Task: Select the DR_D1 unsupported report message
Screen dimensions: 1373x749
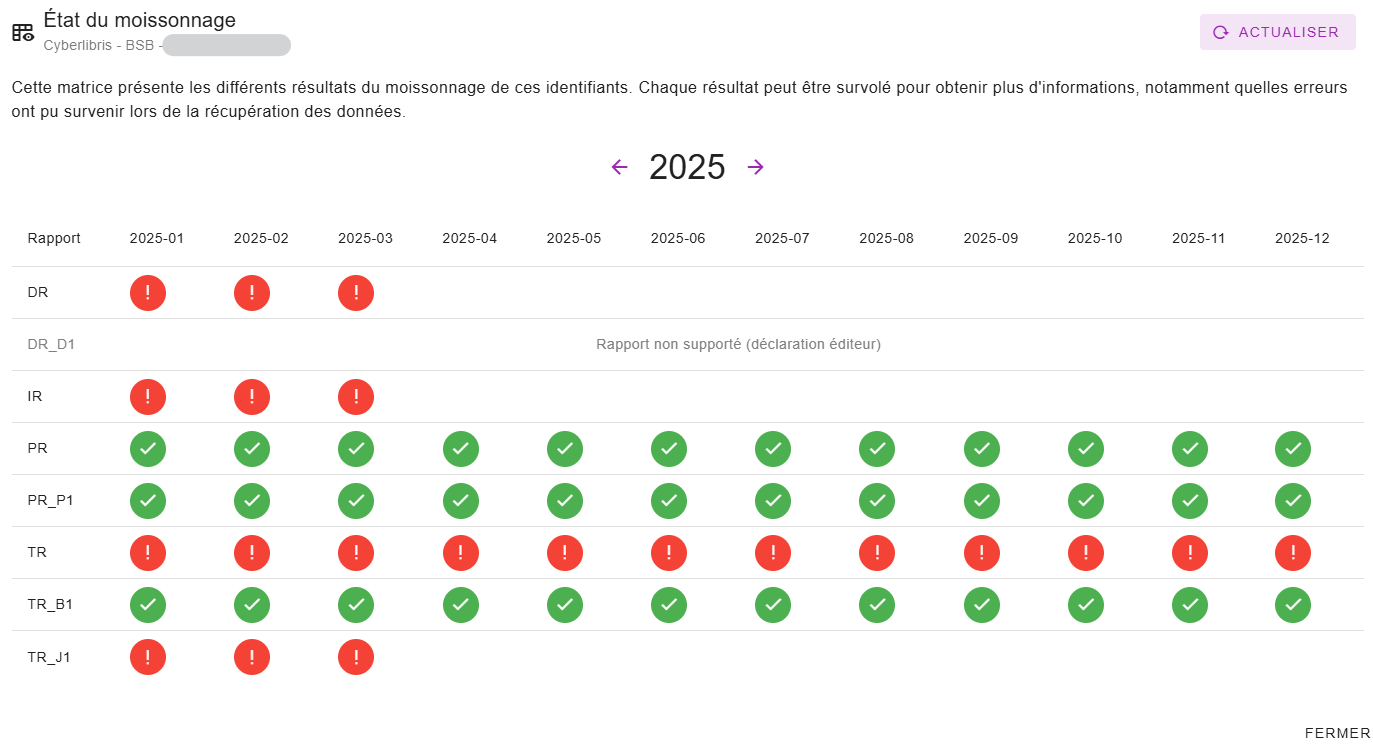Action: tap(737, 344)
